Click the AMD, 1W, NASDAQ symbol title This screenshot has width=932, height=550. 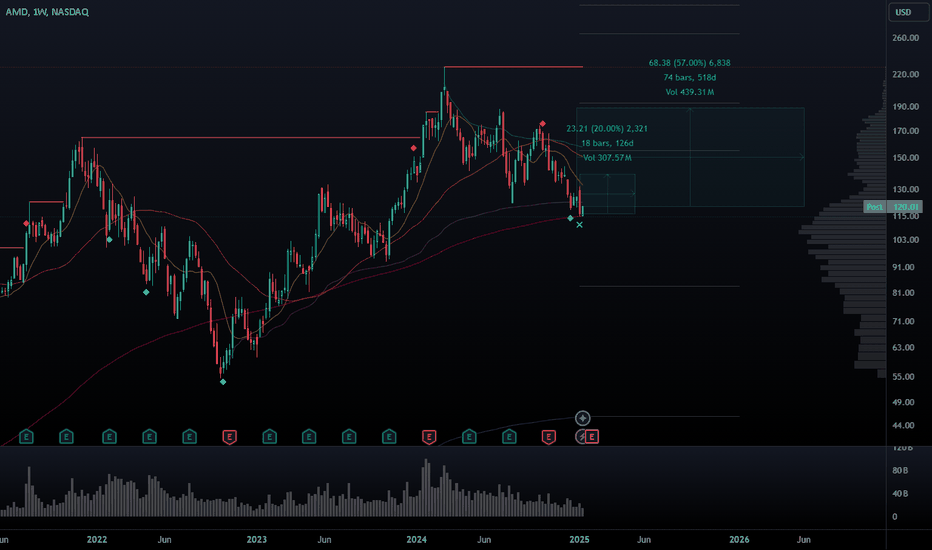[47, 12]
